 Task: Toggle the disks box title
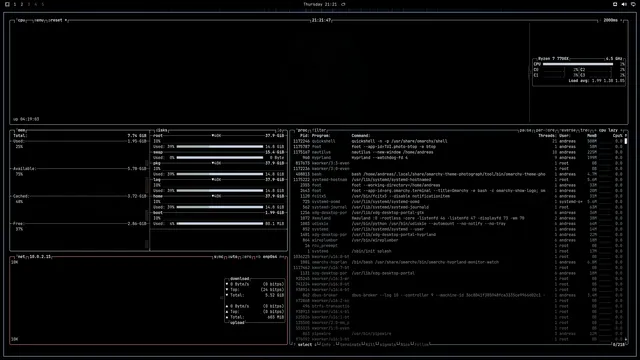click(162, 130)
